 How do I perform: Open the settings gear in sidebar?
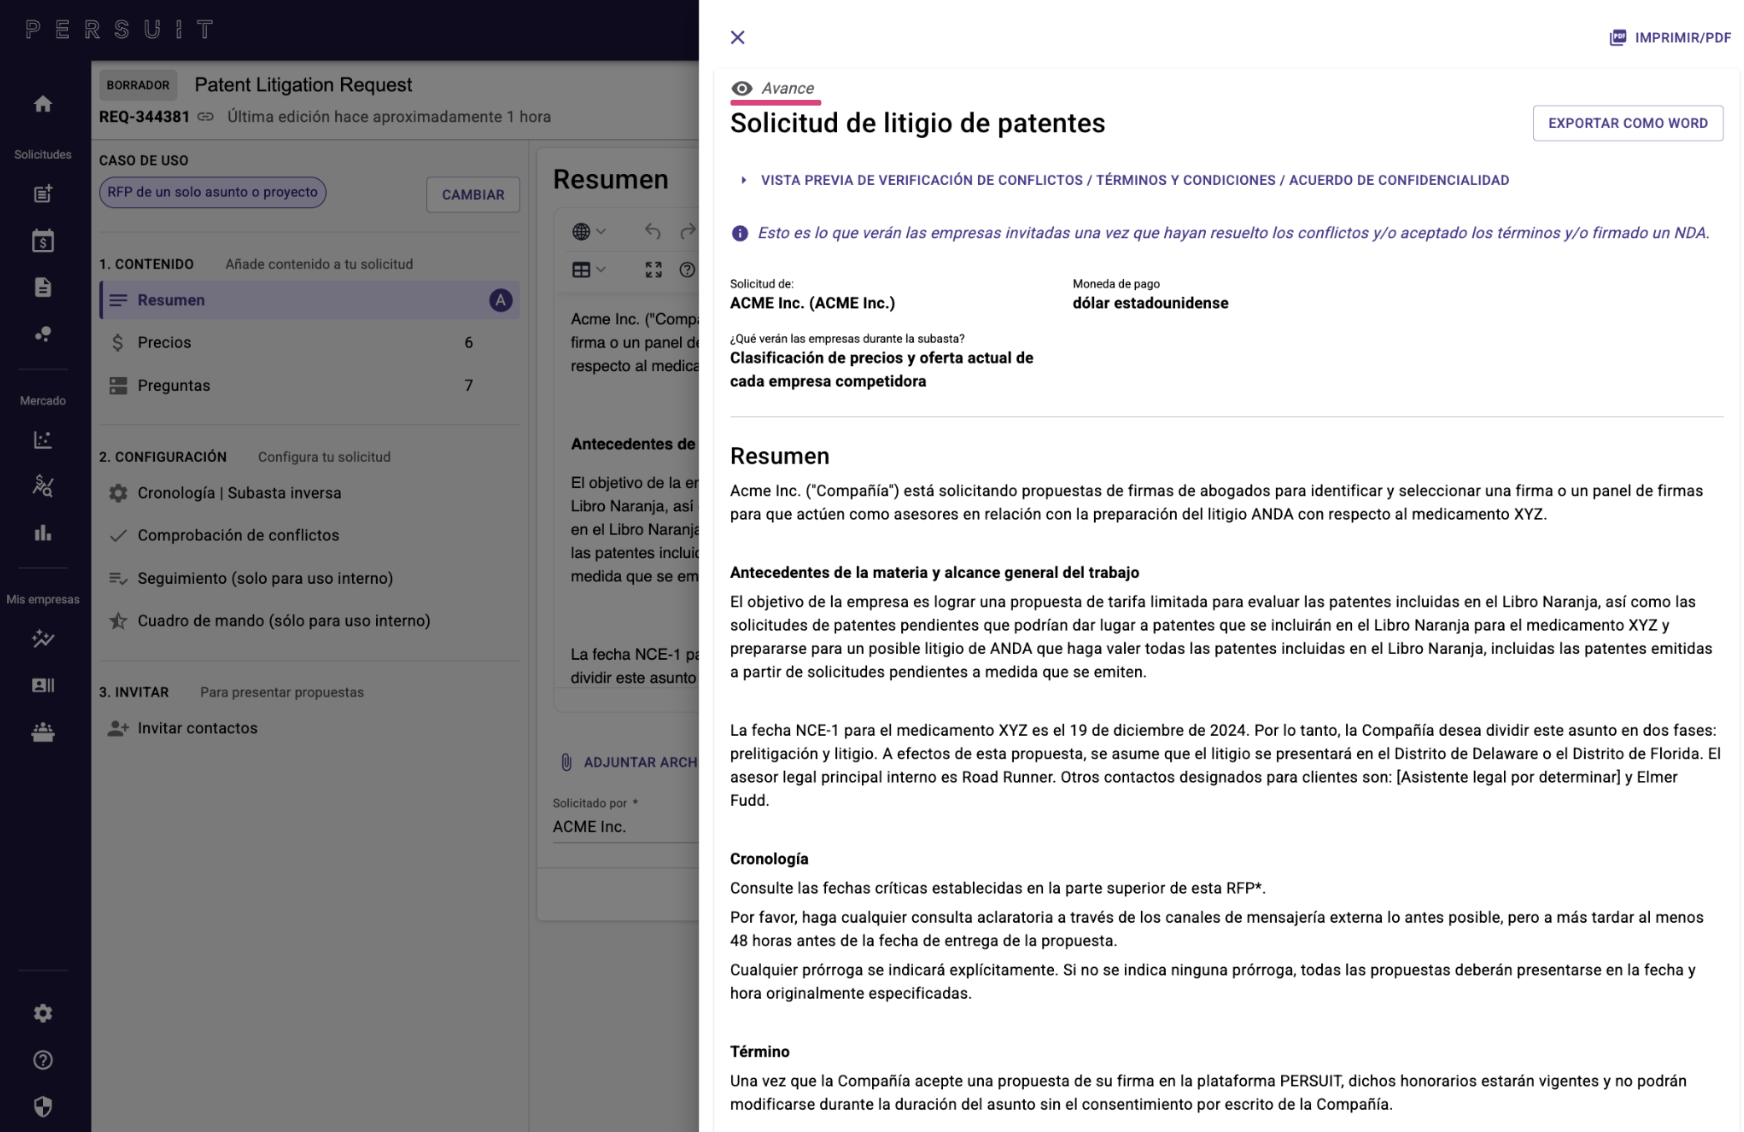click(43, 1013)
